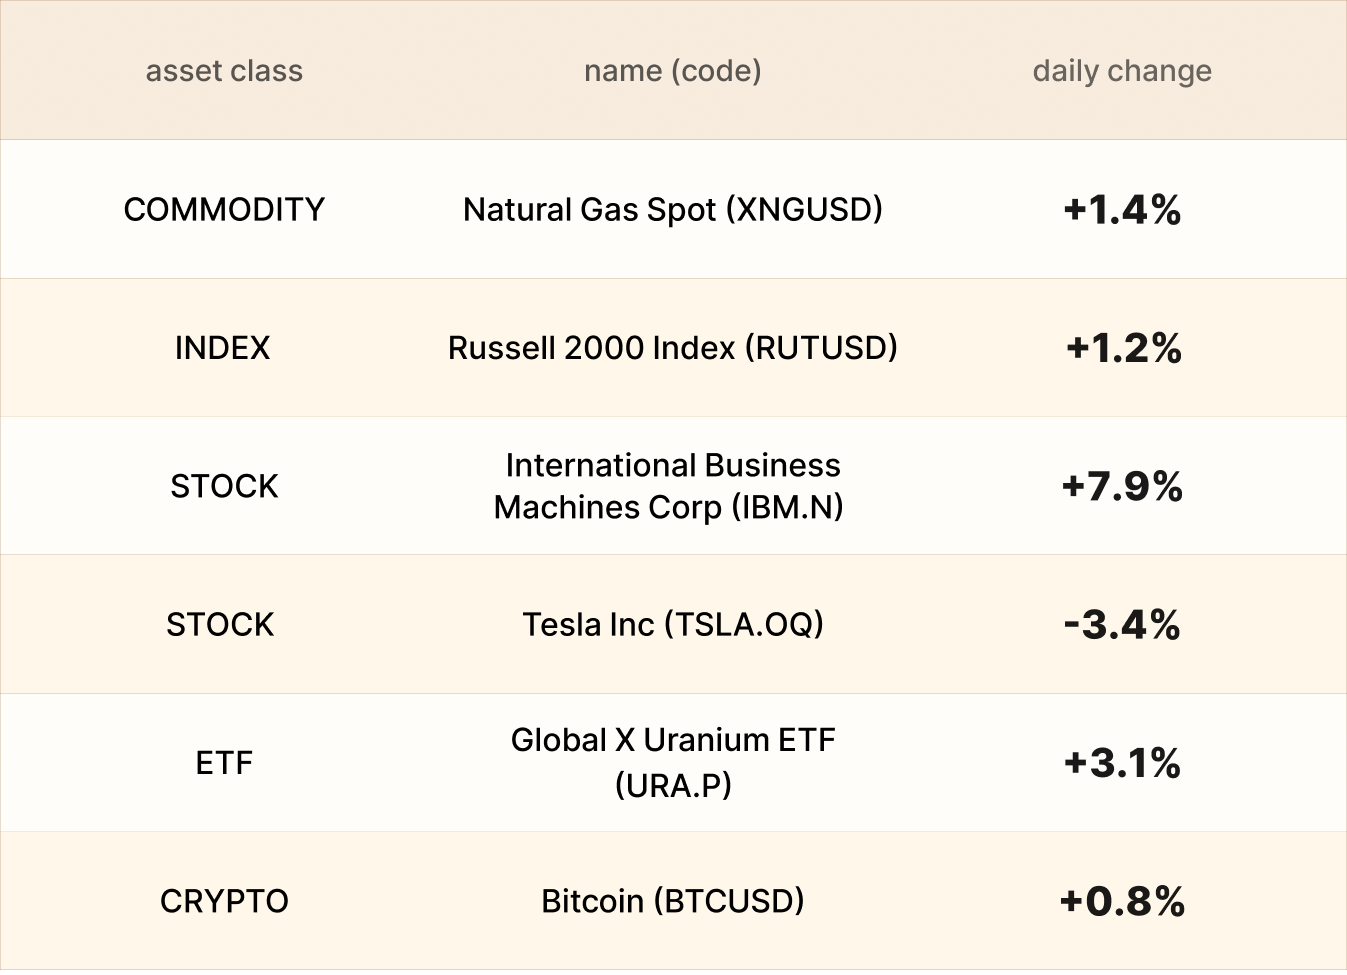This screenshot has width=1347, height=975.
Task: Open Bitcoin (BTCUSD) entry
Action: click(x=672, y=901)
